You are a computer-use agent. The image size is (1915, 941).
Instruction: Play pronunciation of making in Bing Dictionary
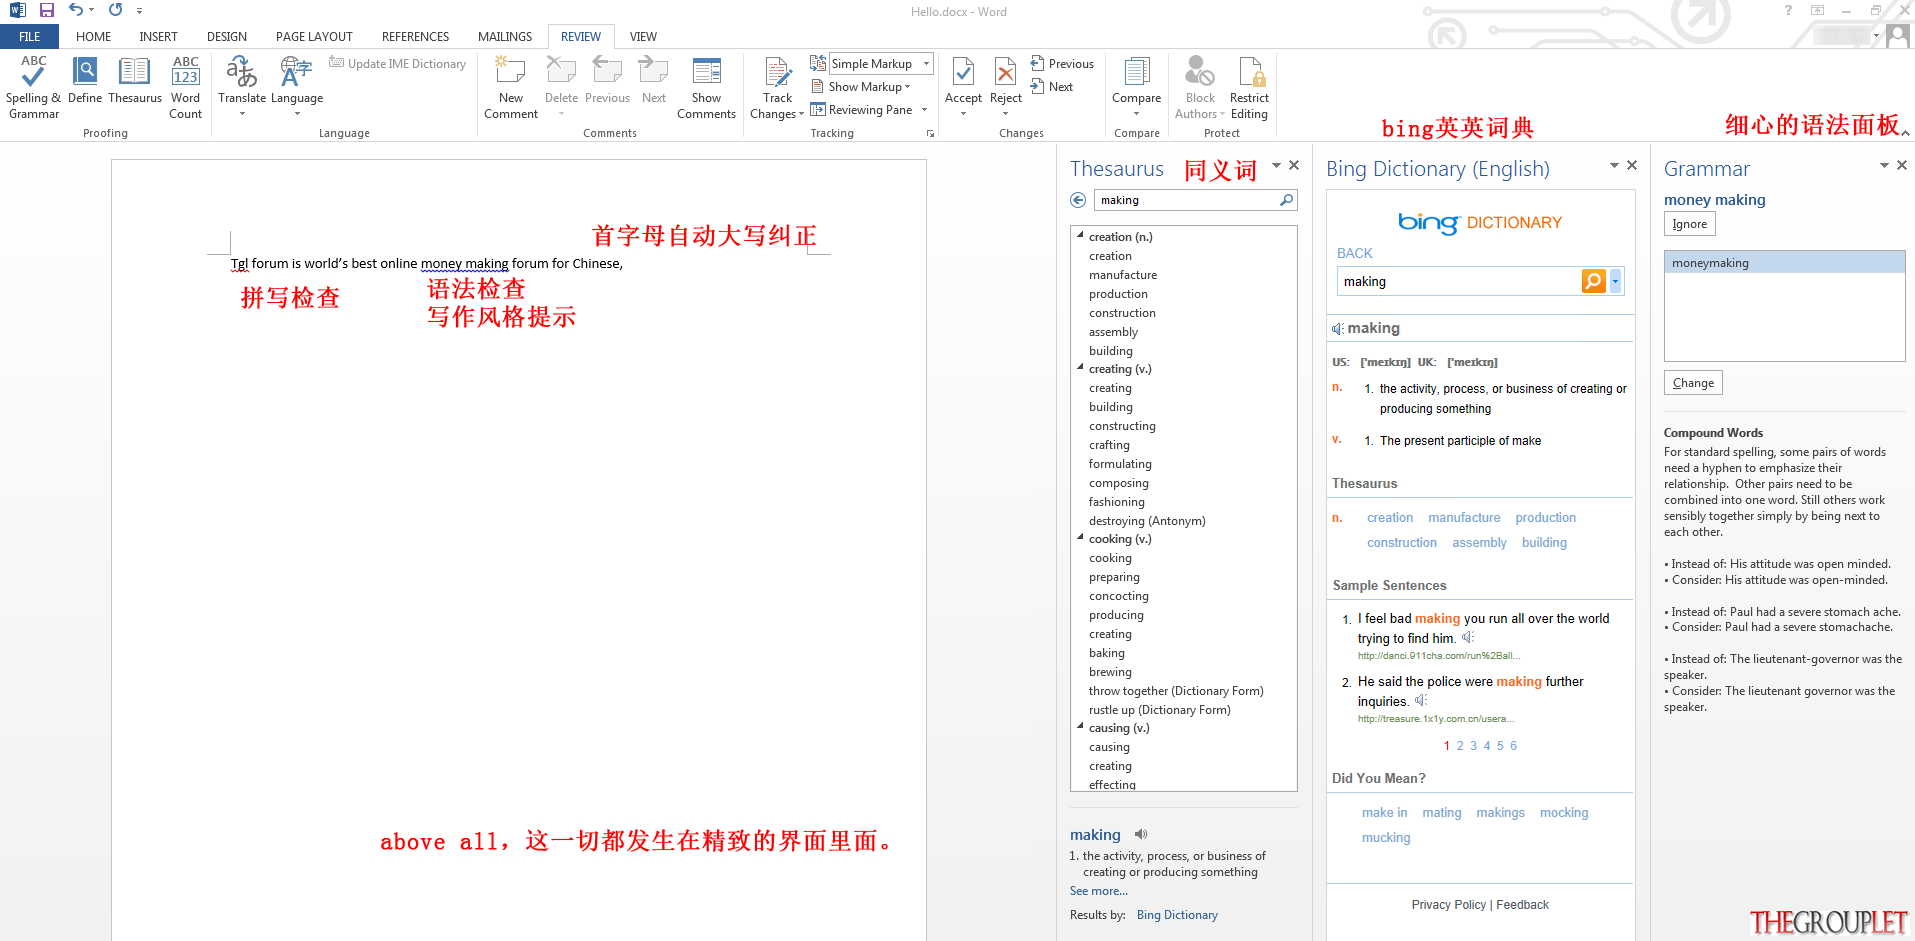coord(1337,329)
